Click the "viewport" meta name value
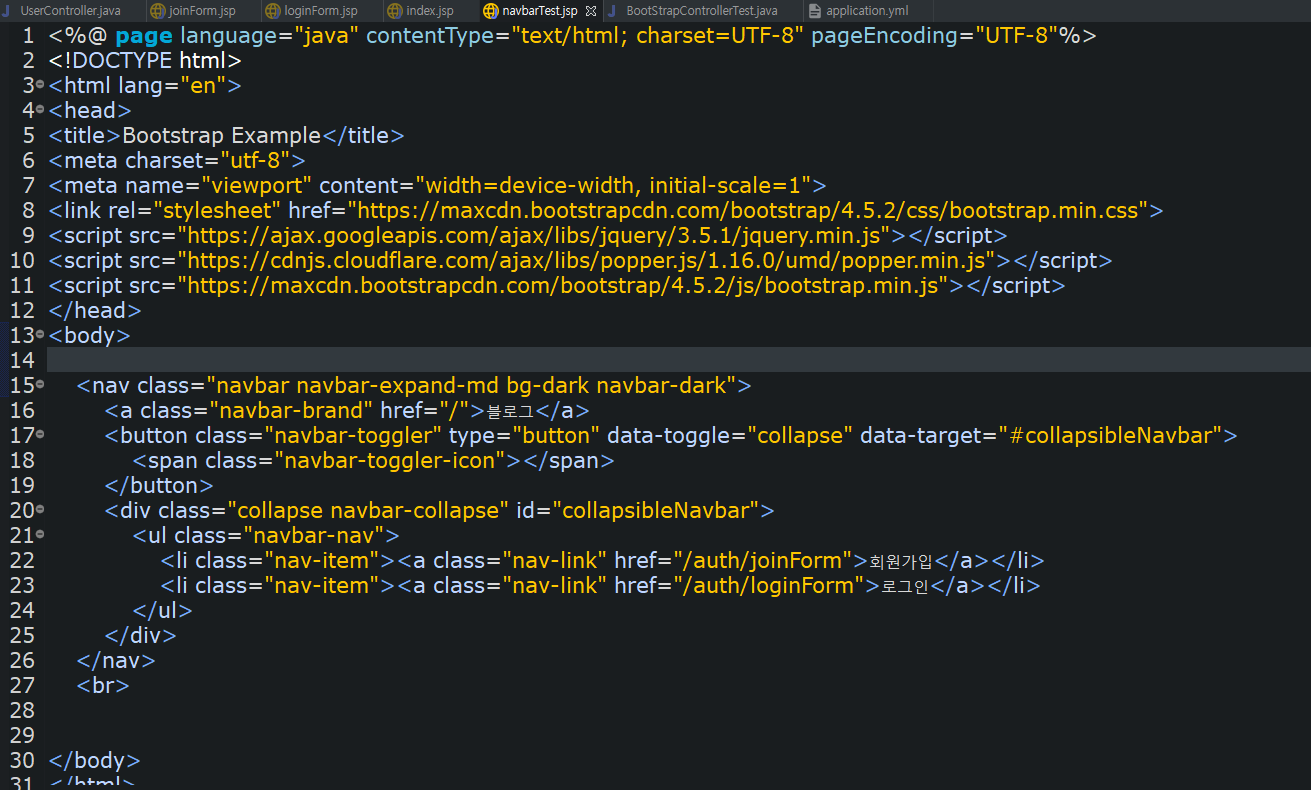The width and height of the screenshot is (1311, 790). pyautogui.click(x=257, y=185)
